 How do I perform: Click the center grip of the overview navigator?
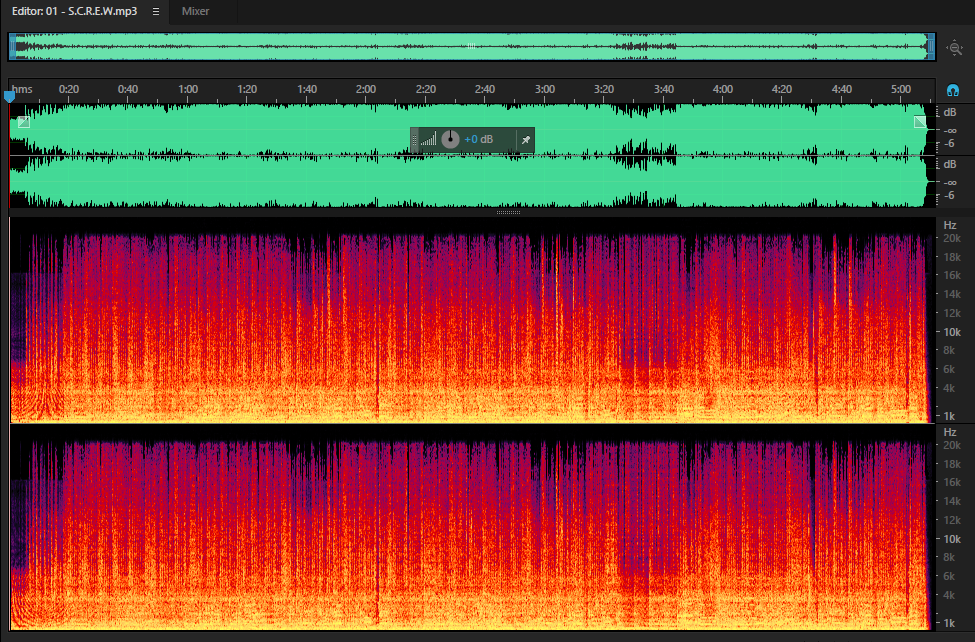click(471, 46)
